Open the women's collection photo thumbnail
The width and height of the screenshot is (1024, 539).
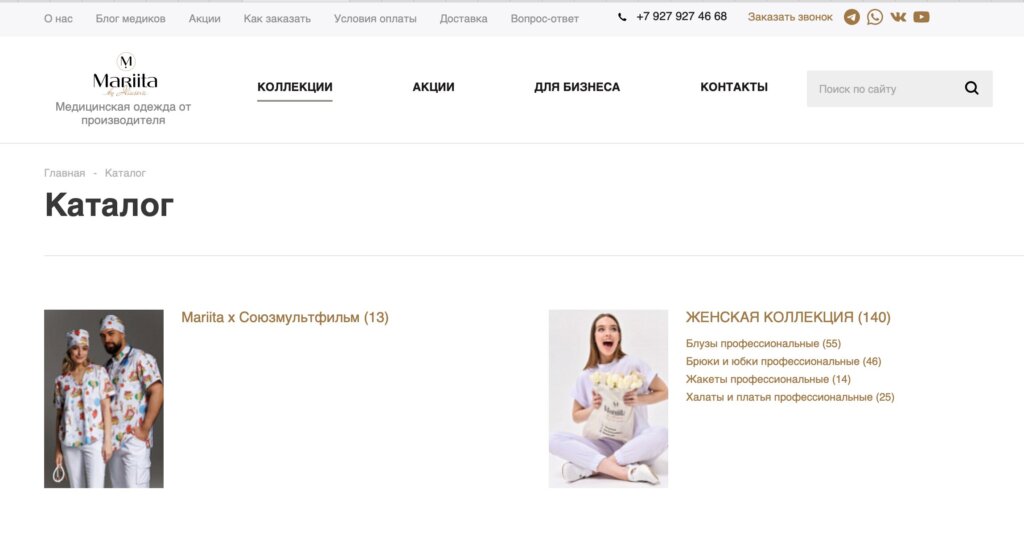coord(608,399)
